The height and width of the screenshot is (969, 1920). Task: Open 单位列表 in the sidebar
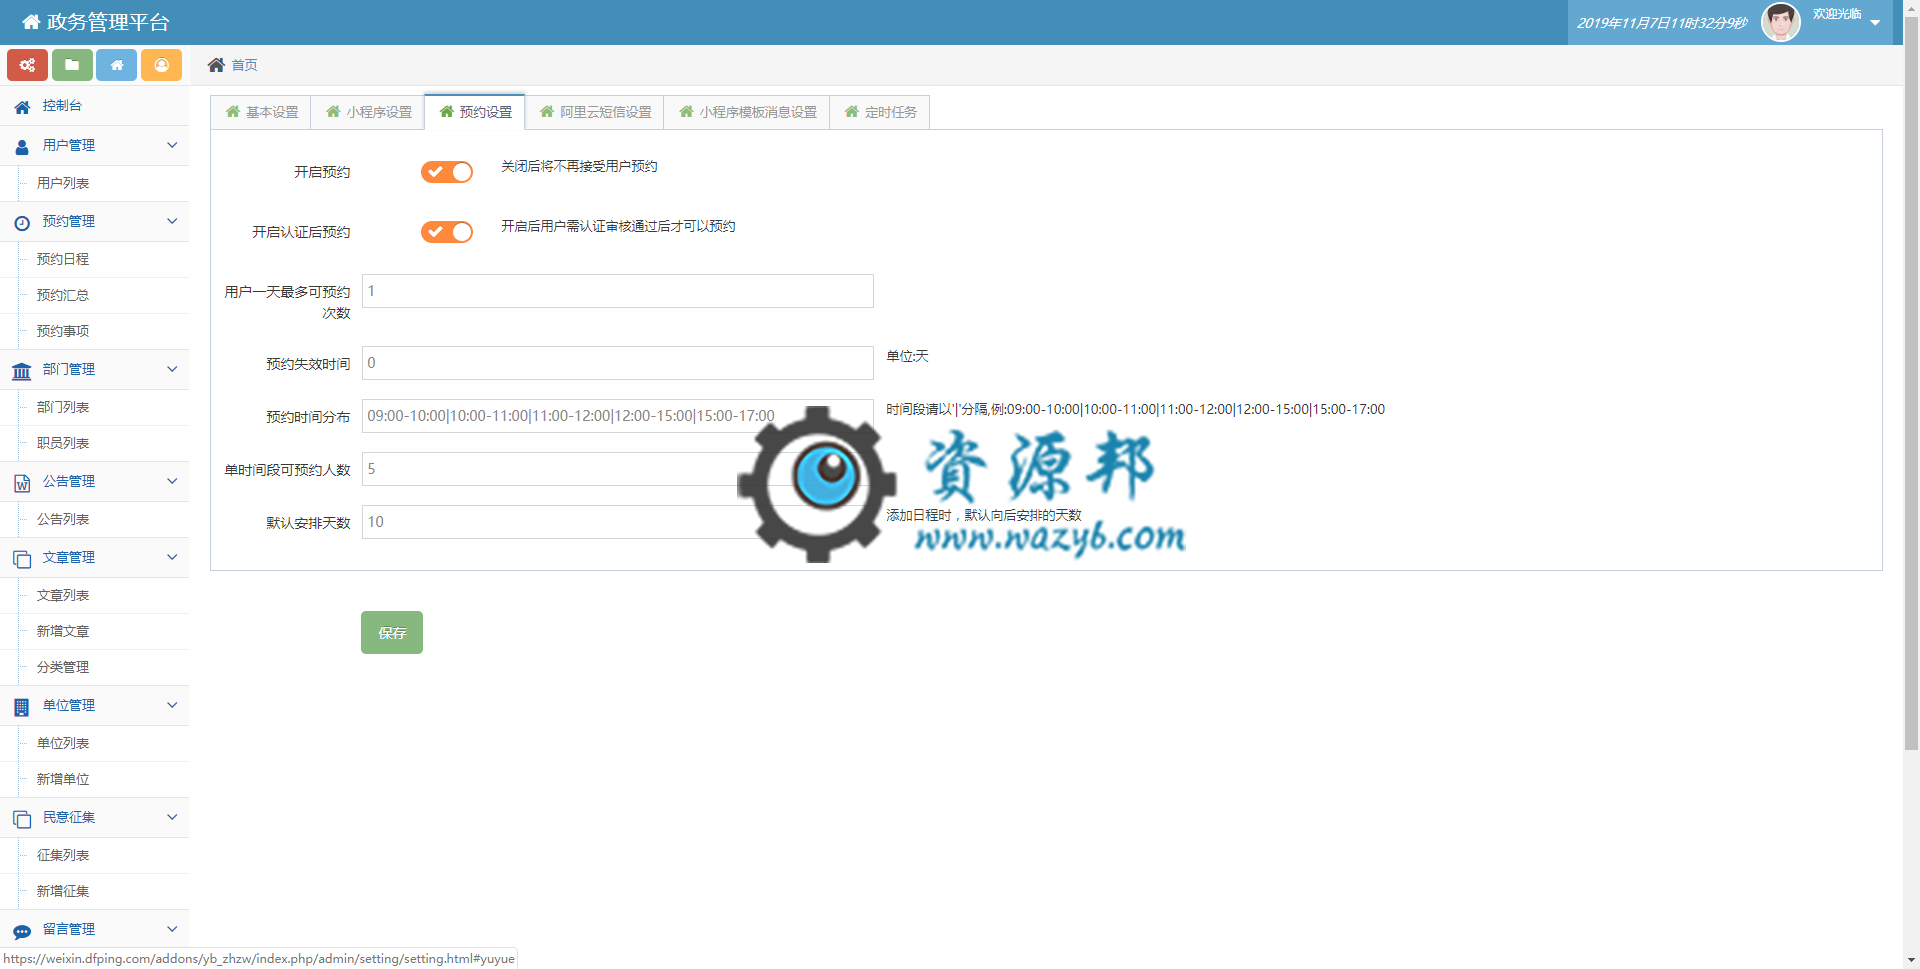63,743
